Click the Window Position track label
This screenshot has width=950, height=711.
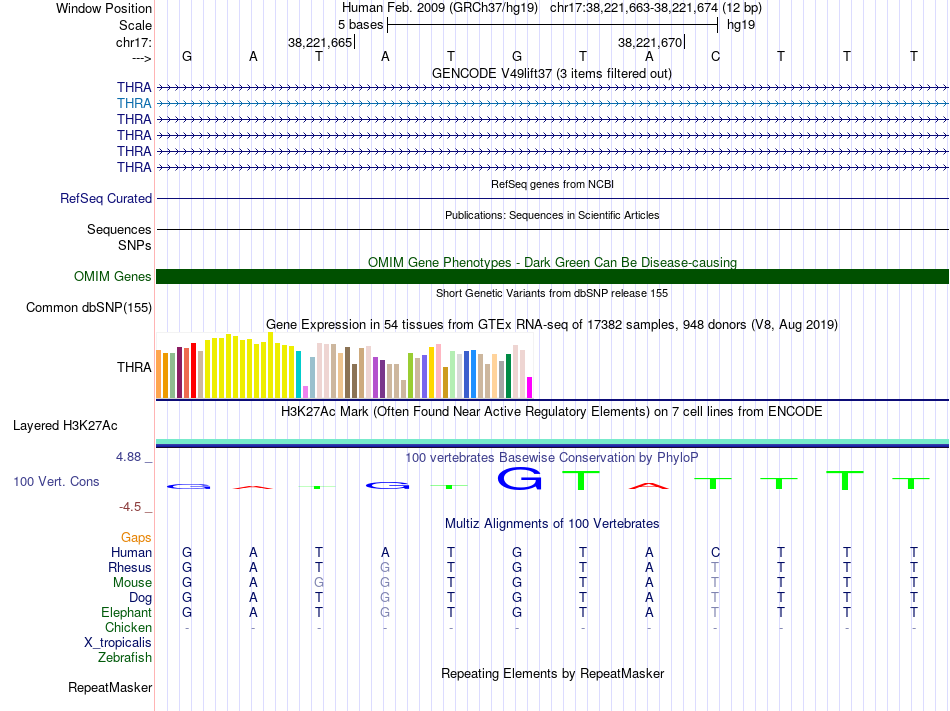(x=104, y=8)
